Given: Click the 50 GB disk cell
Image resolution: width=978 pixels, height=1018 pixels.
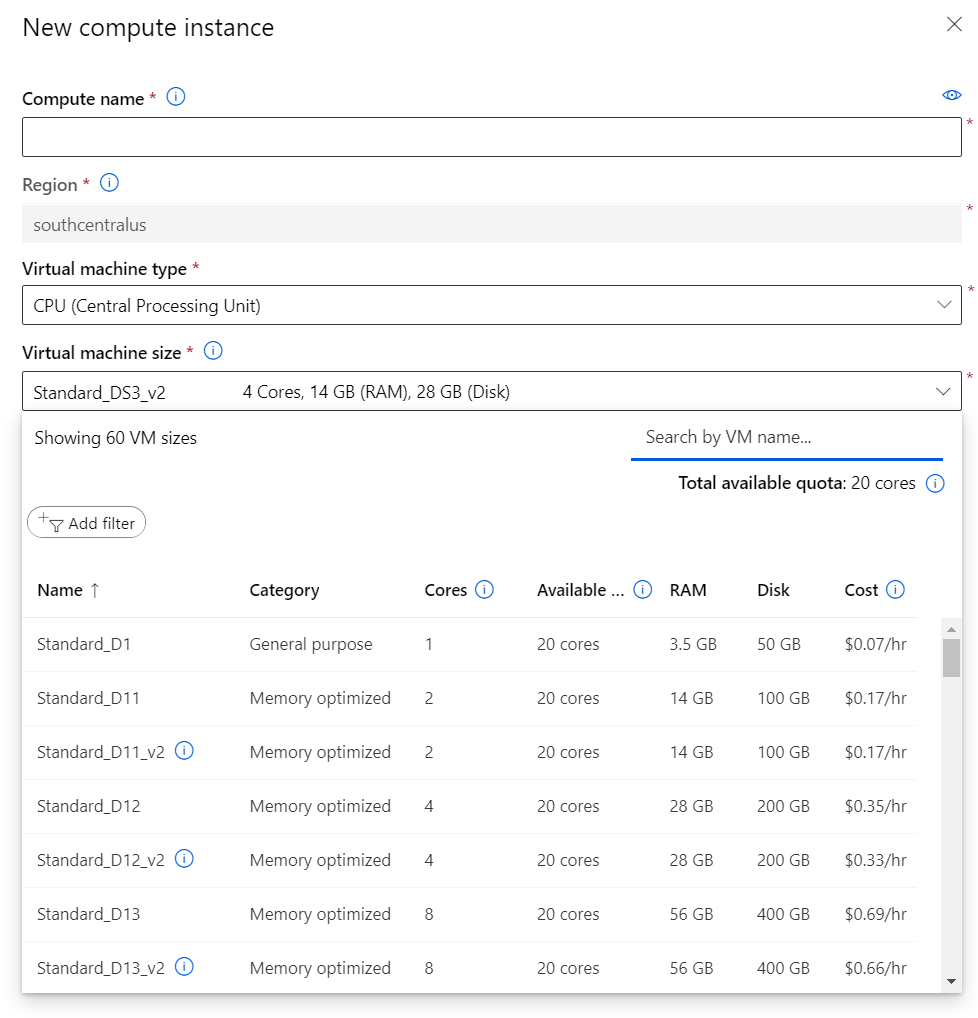Looking at the screenshot, I should click(779, 644).
